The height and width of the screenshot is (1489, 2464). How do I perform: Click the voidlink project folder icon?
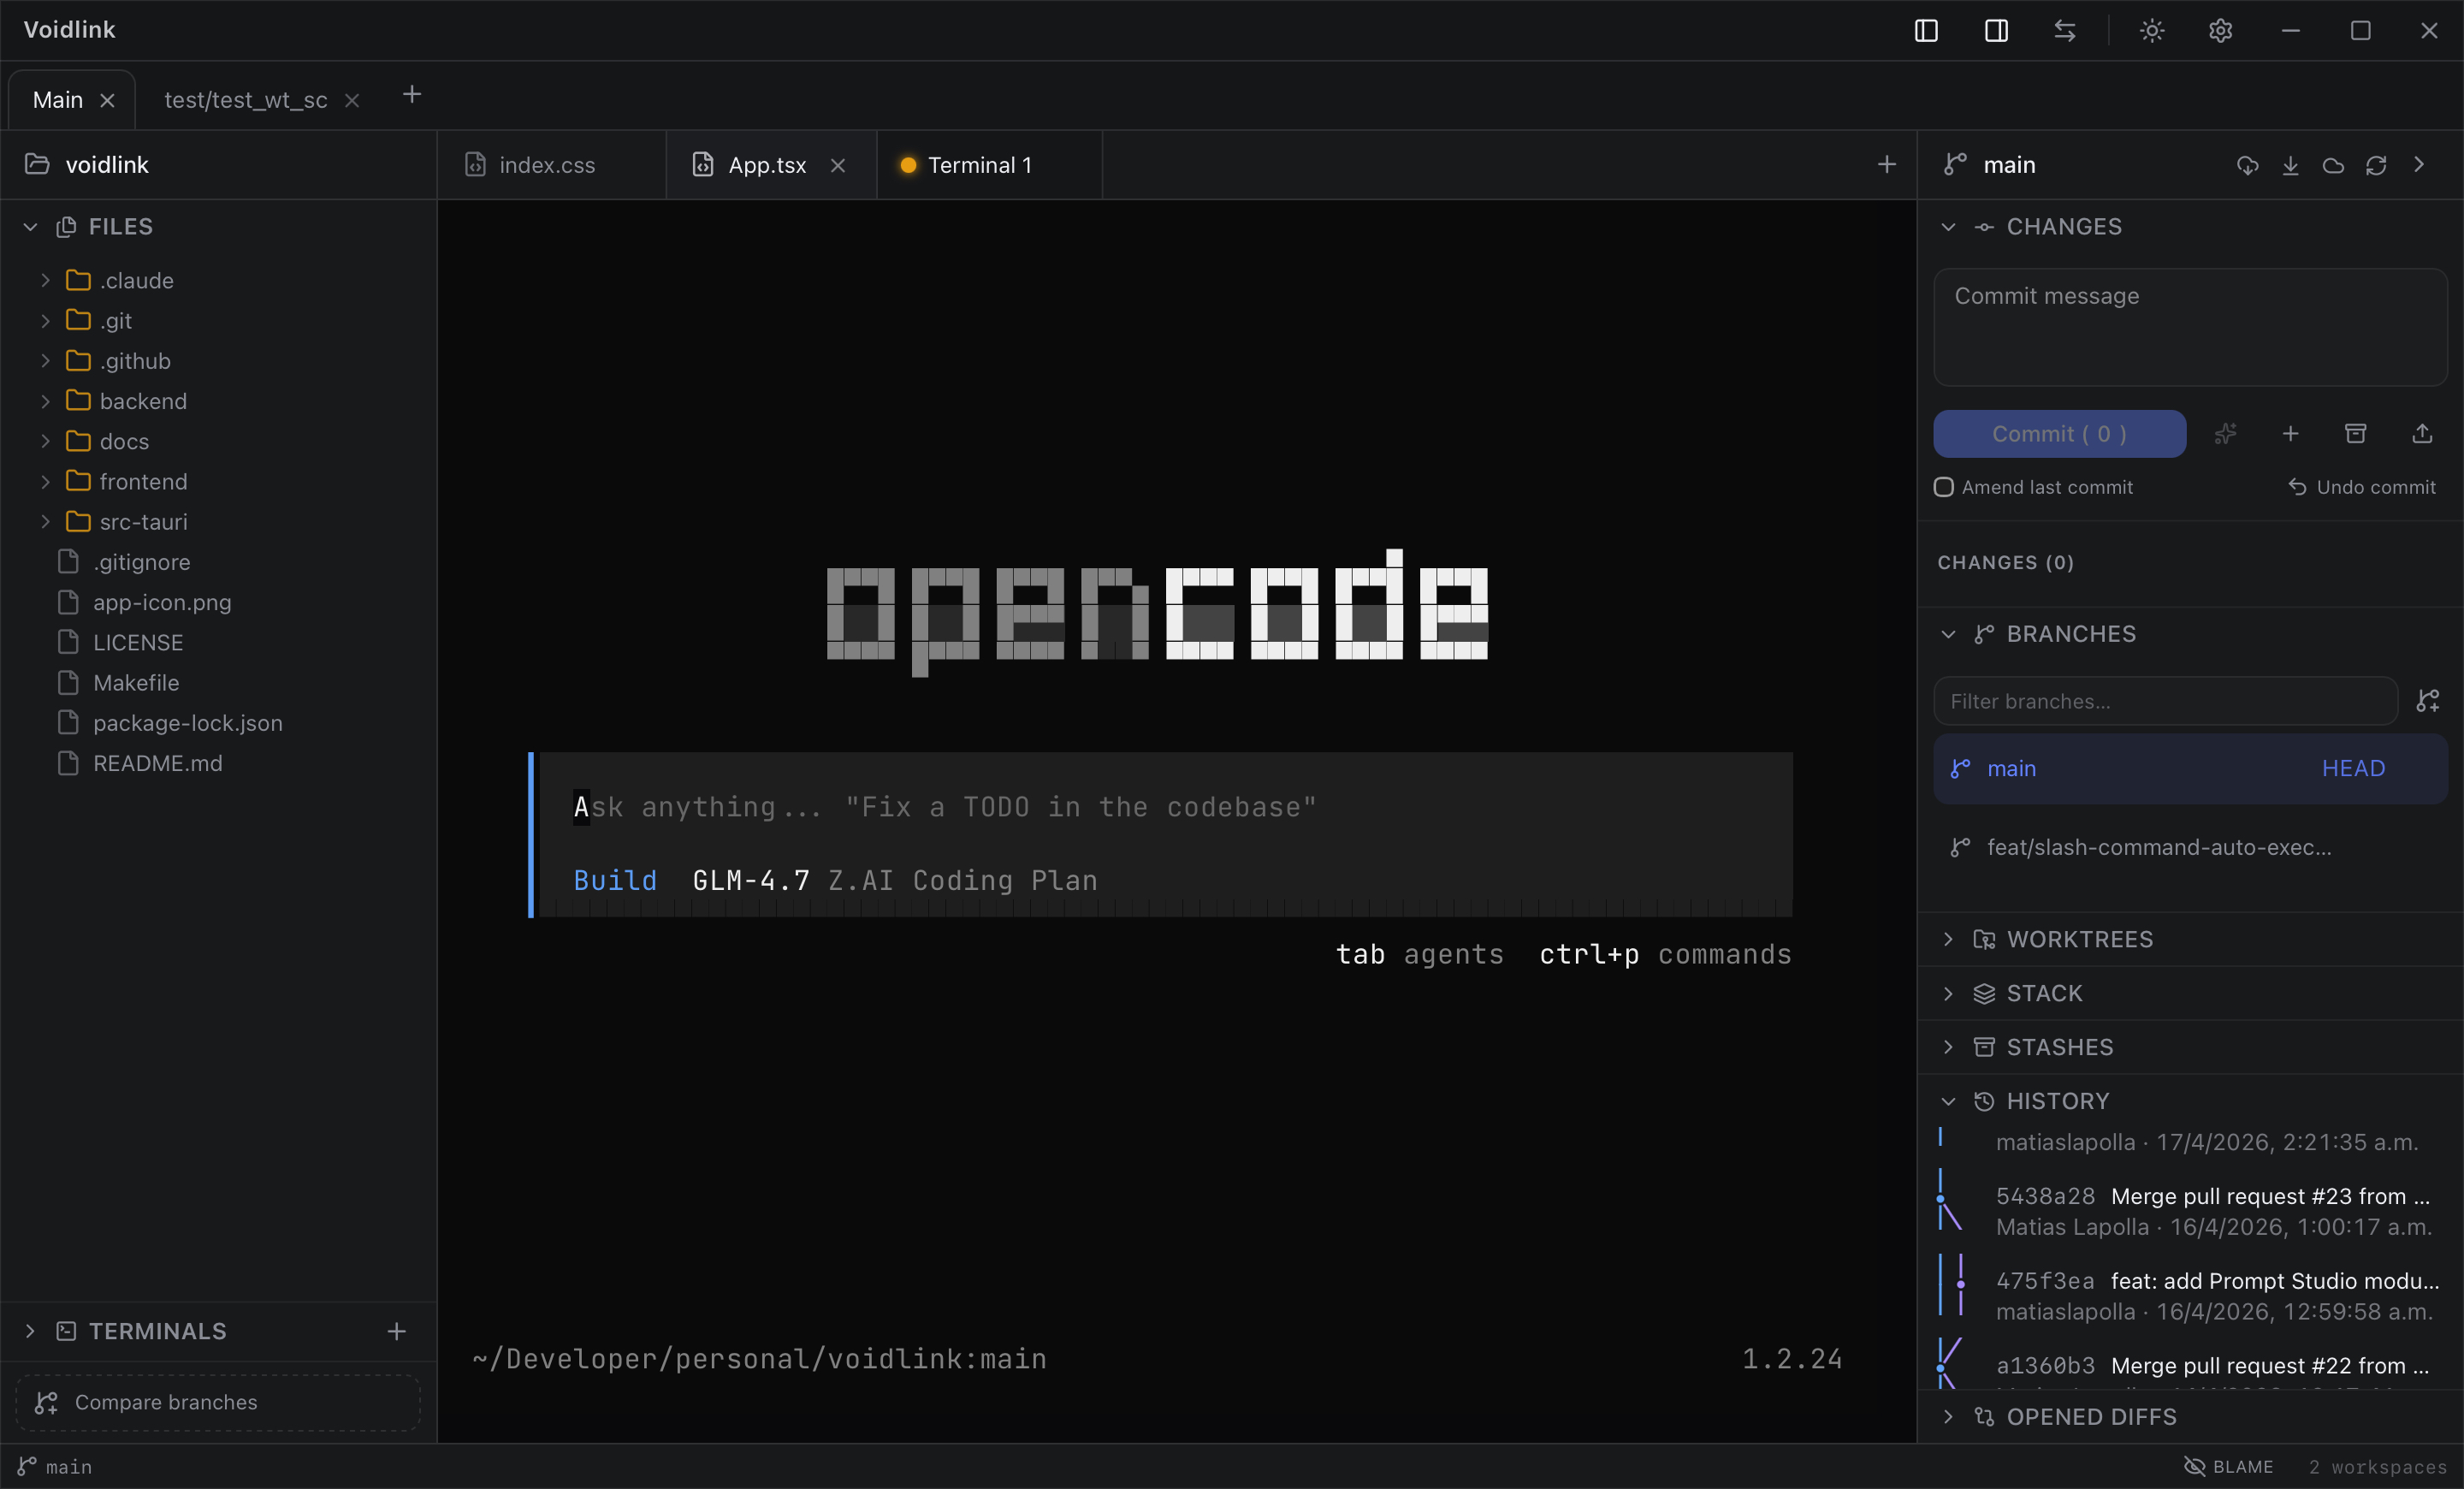(37, 165)
